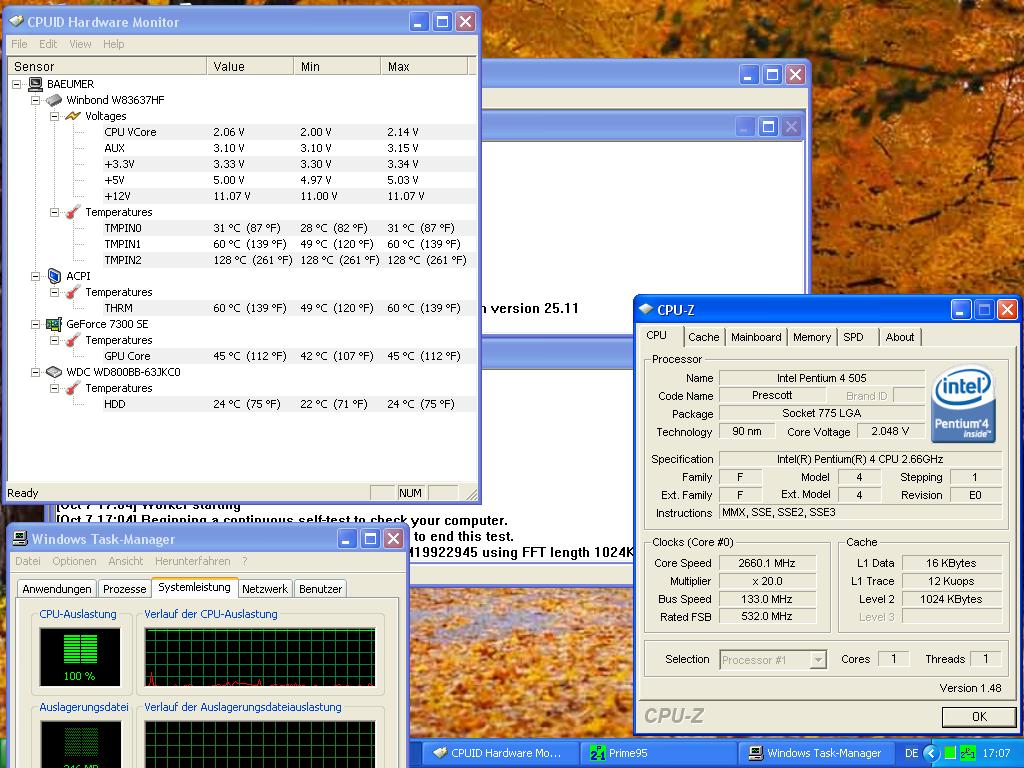Click the Value column header
The image size is (1024, 768).
coord(251,67)
